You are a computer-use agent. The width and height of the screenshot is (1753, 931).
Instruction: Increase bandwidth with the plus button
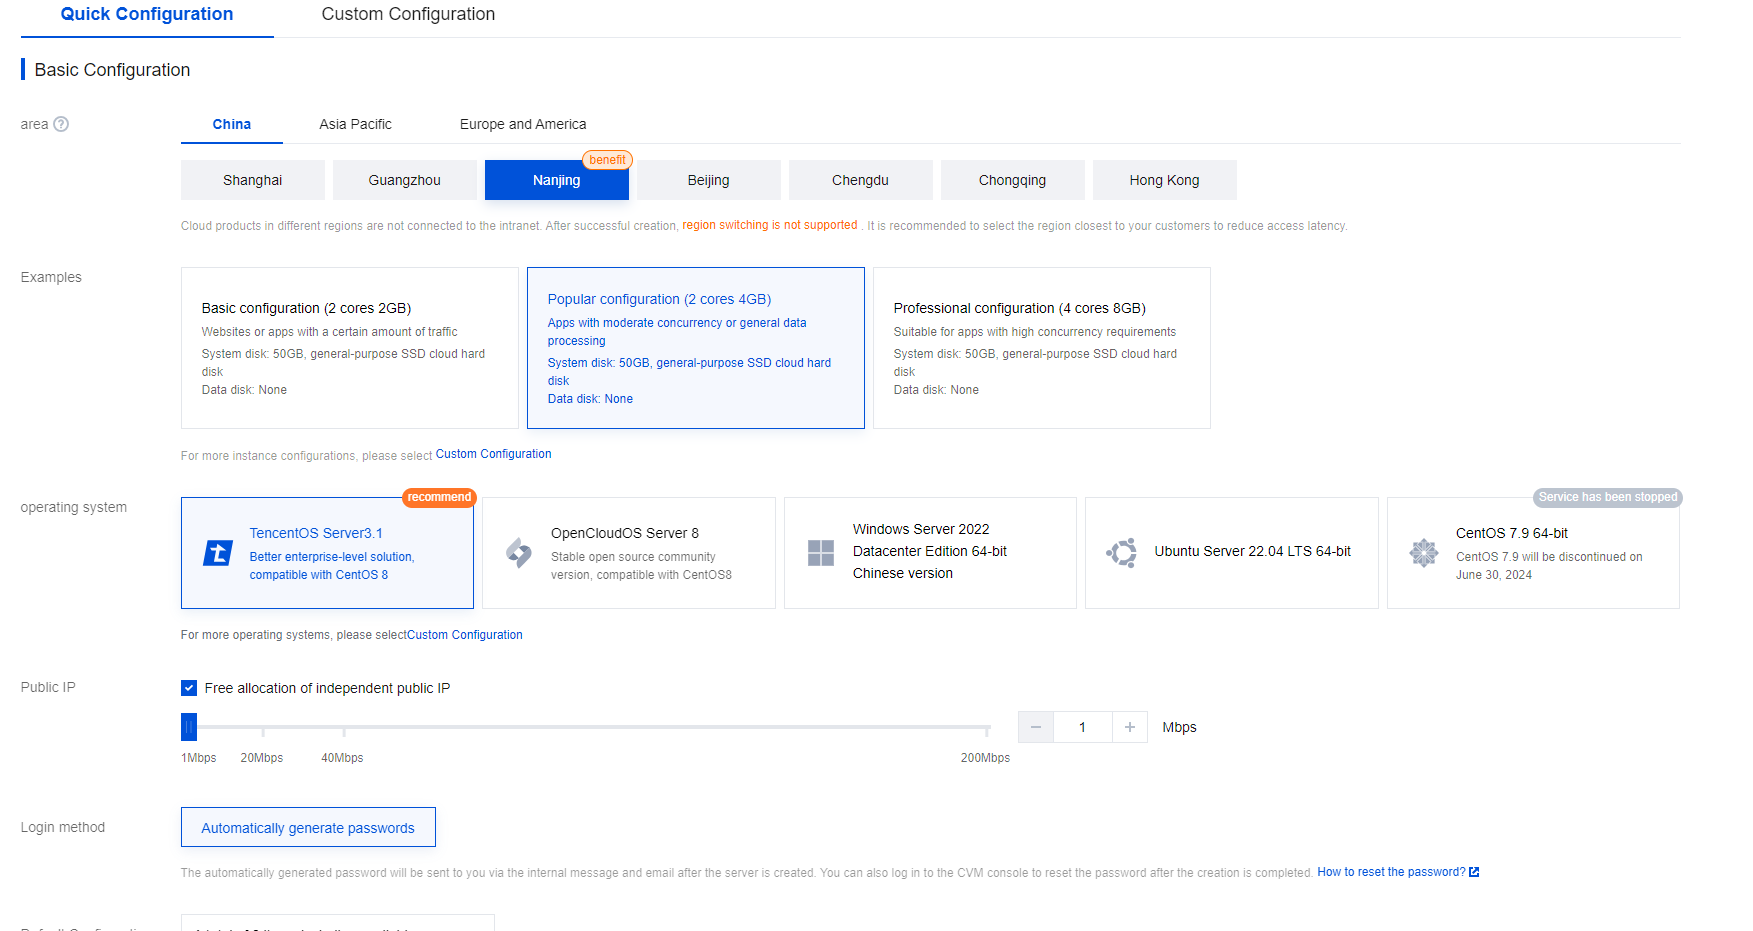[1130, 727]
